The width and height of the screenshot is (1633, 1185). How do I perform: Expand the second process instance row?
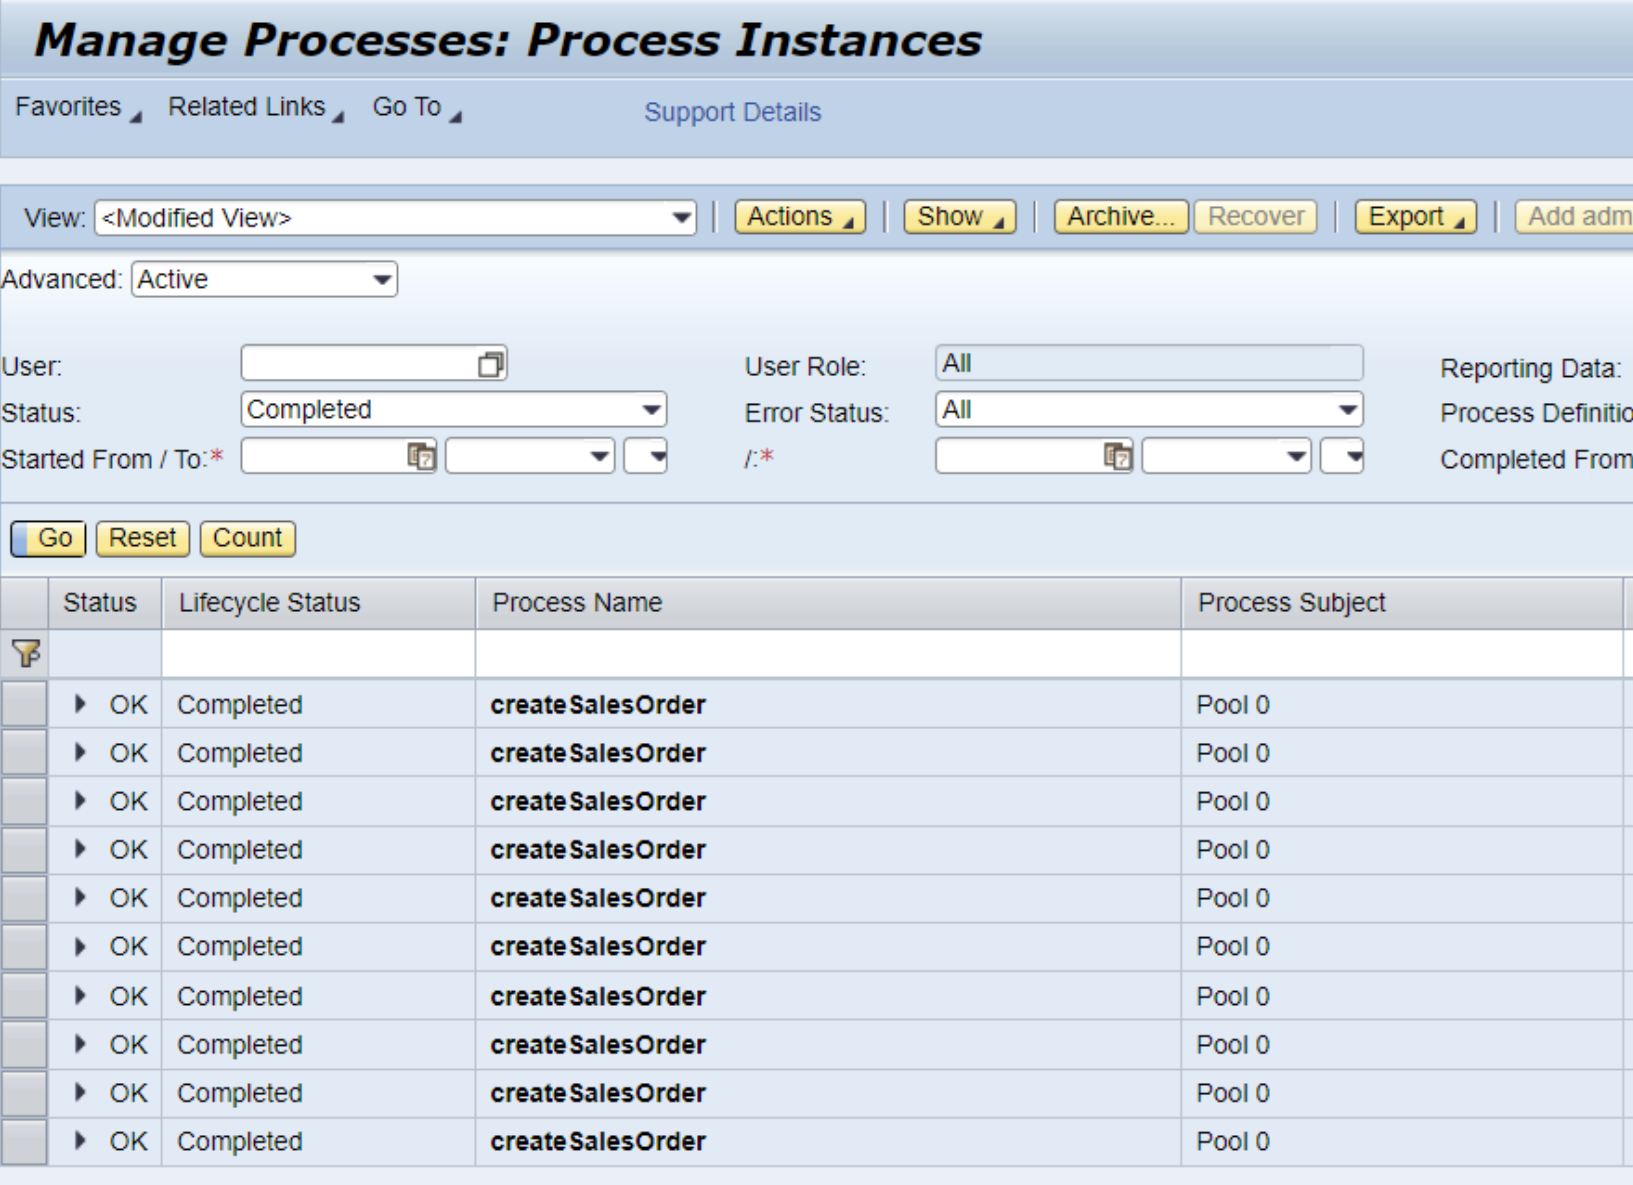point(80,752)
